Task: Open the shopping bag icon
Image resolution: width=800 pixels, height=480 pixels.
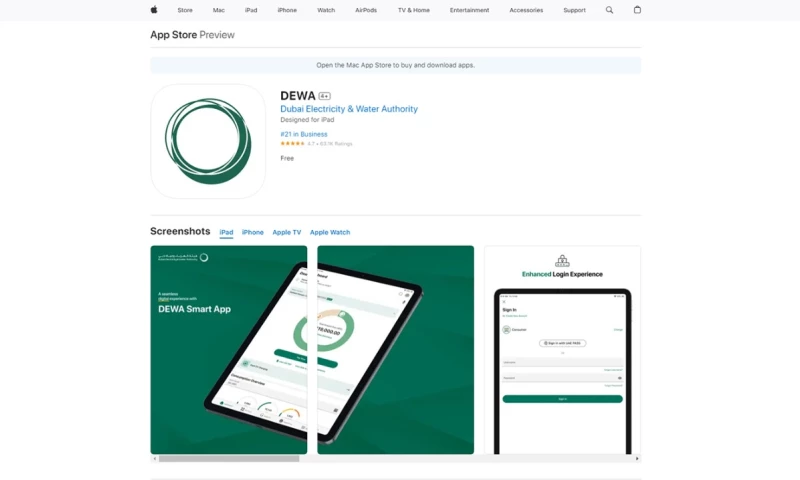Action: (637, 10)
